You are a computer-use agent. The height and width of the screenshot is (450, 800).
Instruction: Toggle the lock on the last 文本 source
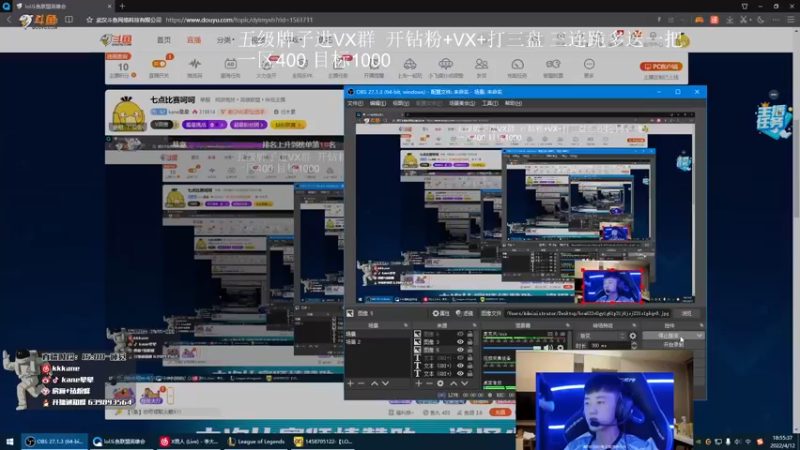470,373
